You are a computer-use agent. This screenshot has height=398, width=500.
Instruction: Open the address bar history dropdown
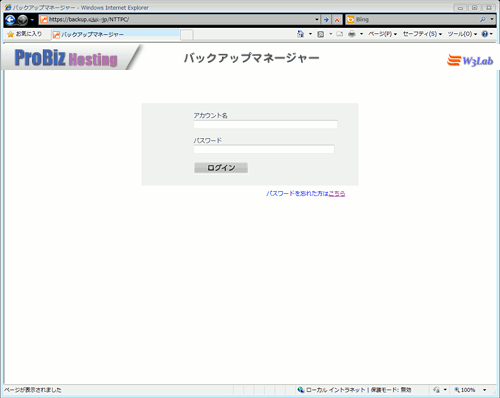pyautogui.click(x=317, y=20)
